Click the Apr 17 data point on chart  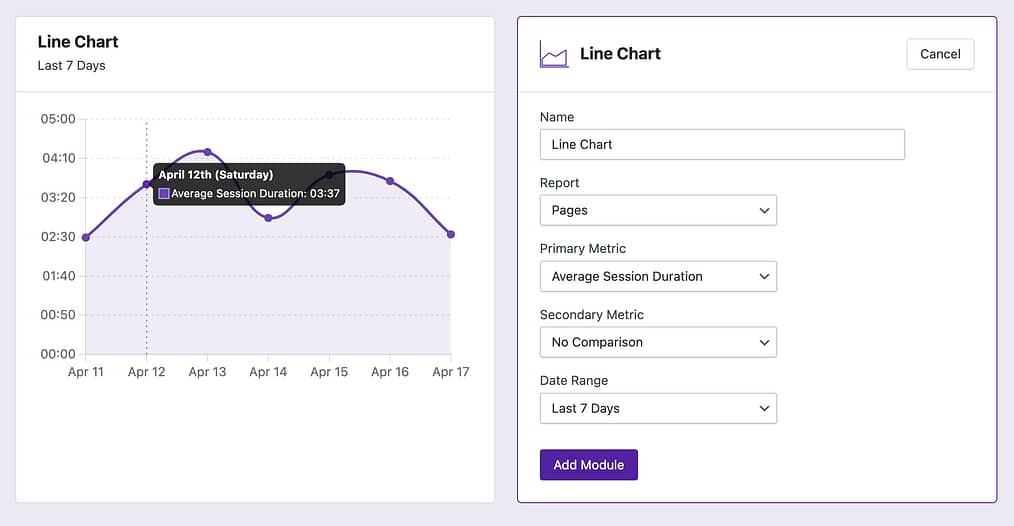[451, 234]
